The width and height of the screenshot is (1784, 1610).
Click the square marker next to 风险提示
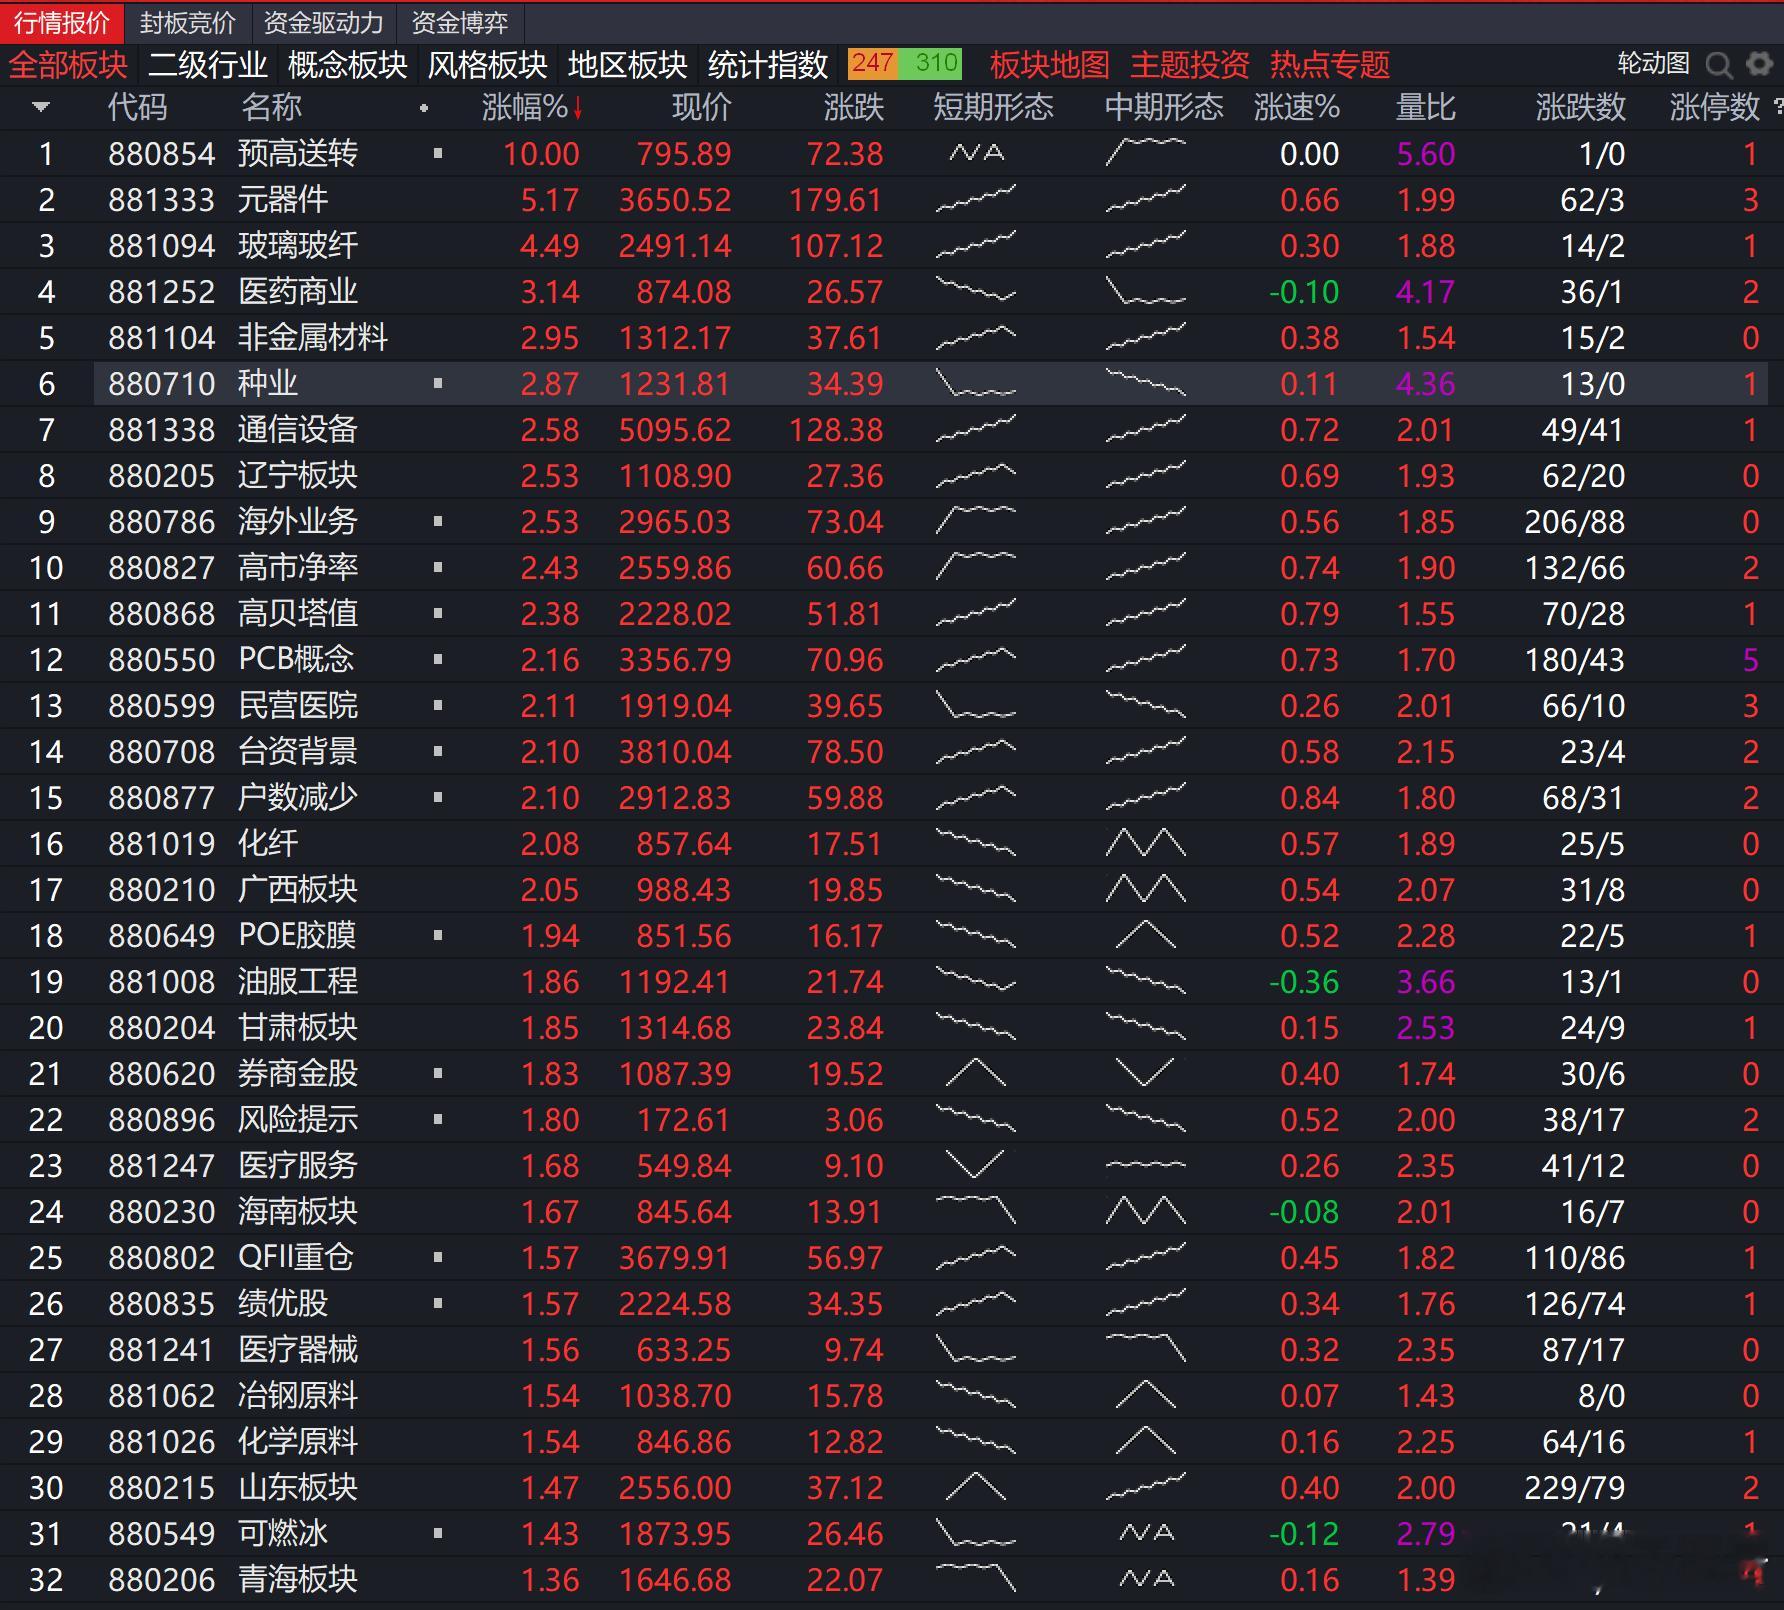438,1120
